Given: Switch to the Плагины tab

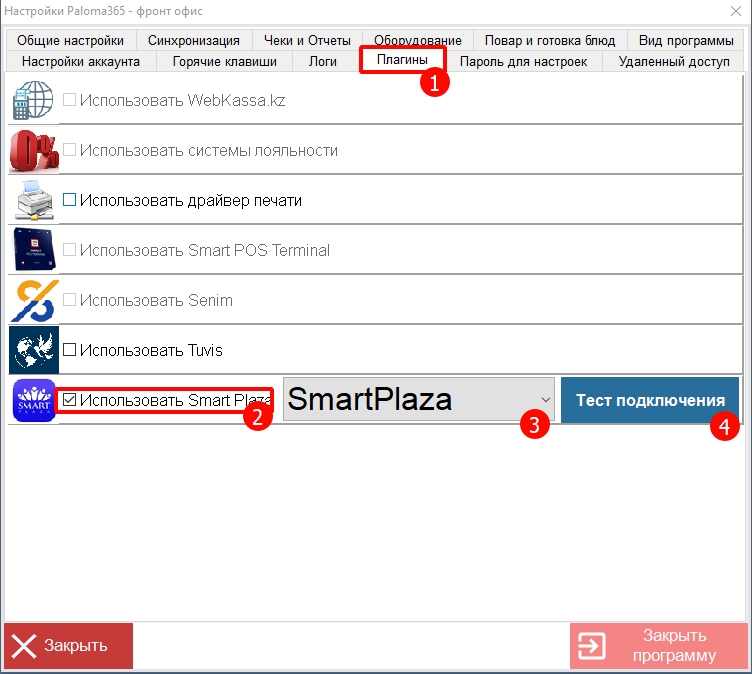Looking at the screenshot, I should point(402,61).
